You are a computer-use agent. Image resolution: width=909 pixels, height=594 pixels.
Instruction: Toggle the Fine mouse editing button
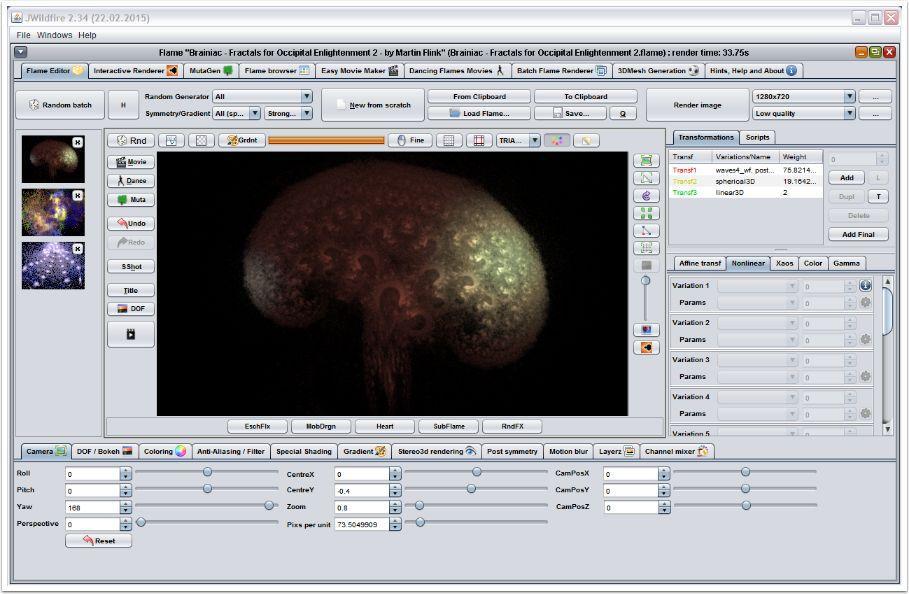(410, 140)
